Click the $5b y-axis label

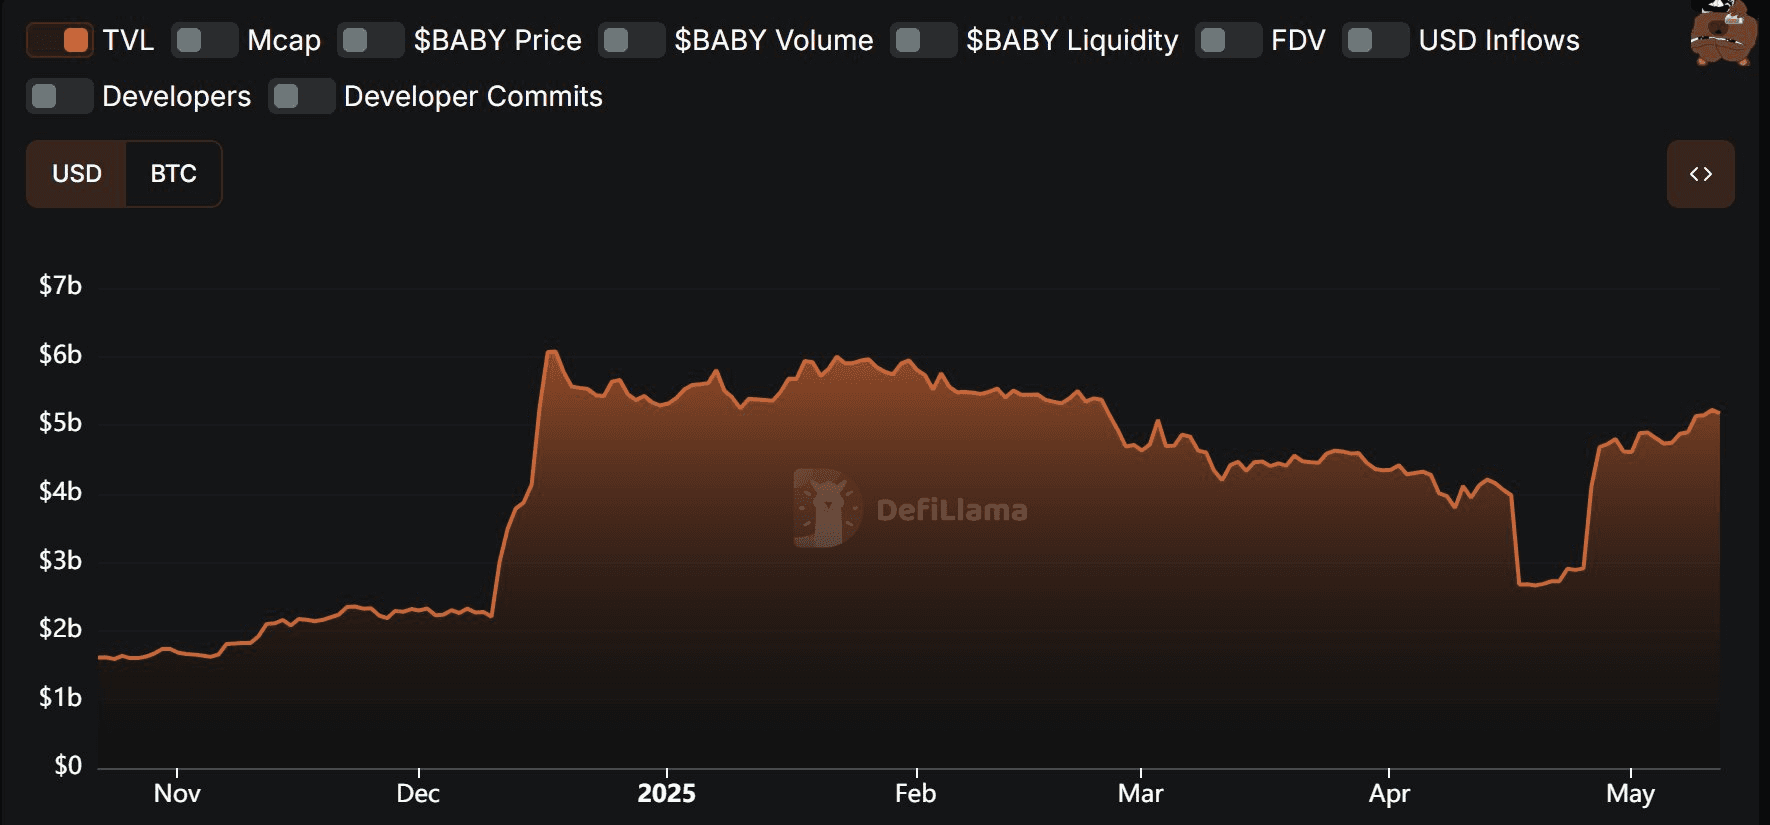click(x=60, y=423)
